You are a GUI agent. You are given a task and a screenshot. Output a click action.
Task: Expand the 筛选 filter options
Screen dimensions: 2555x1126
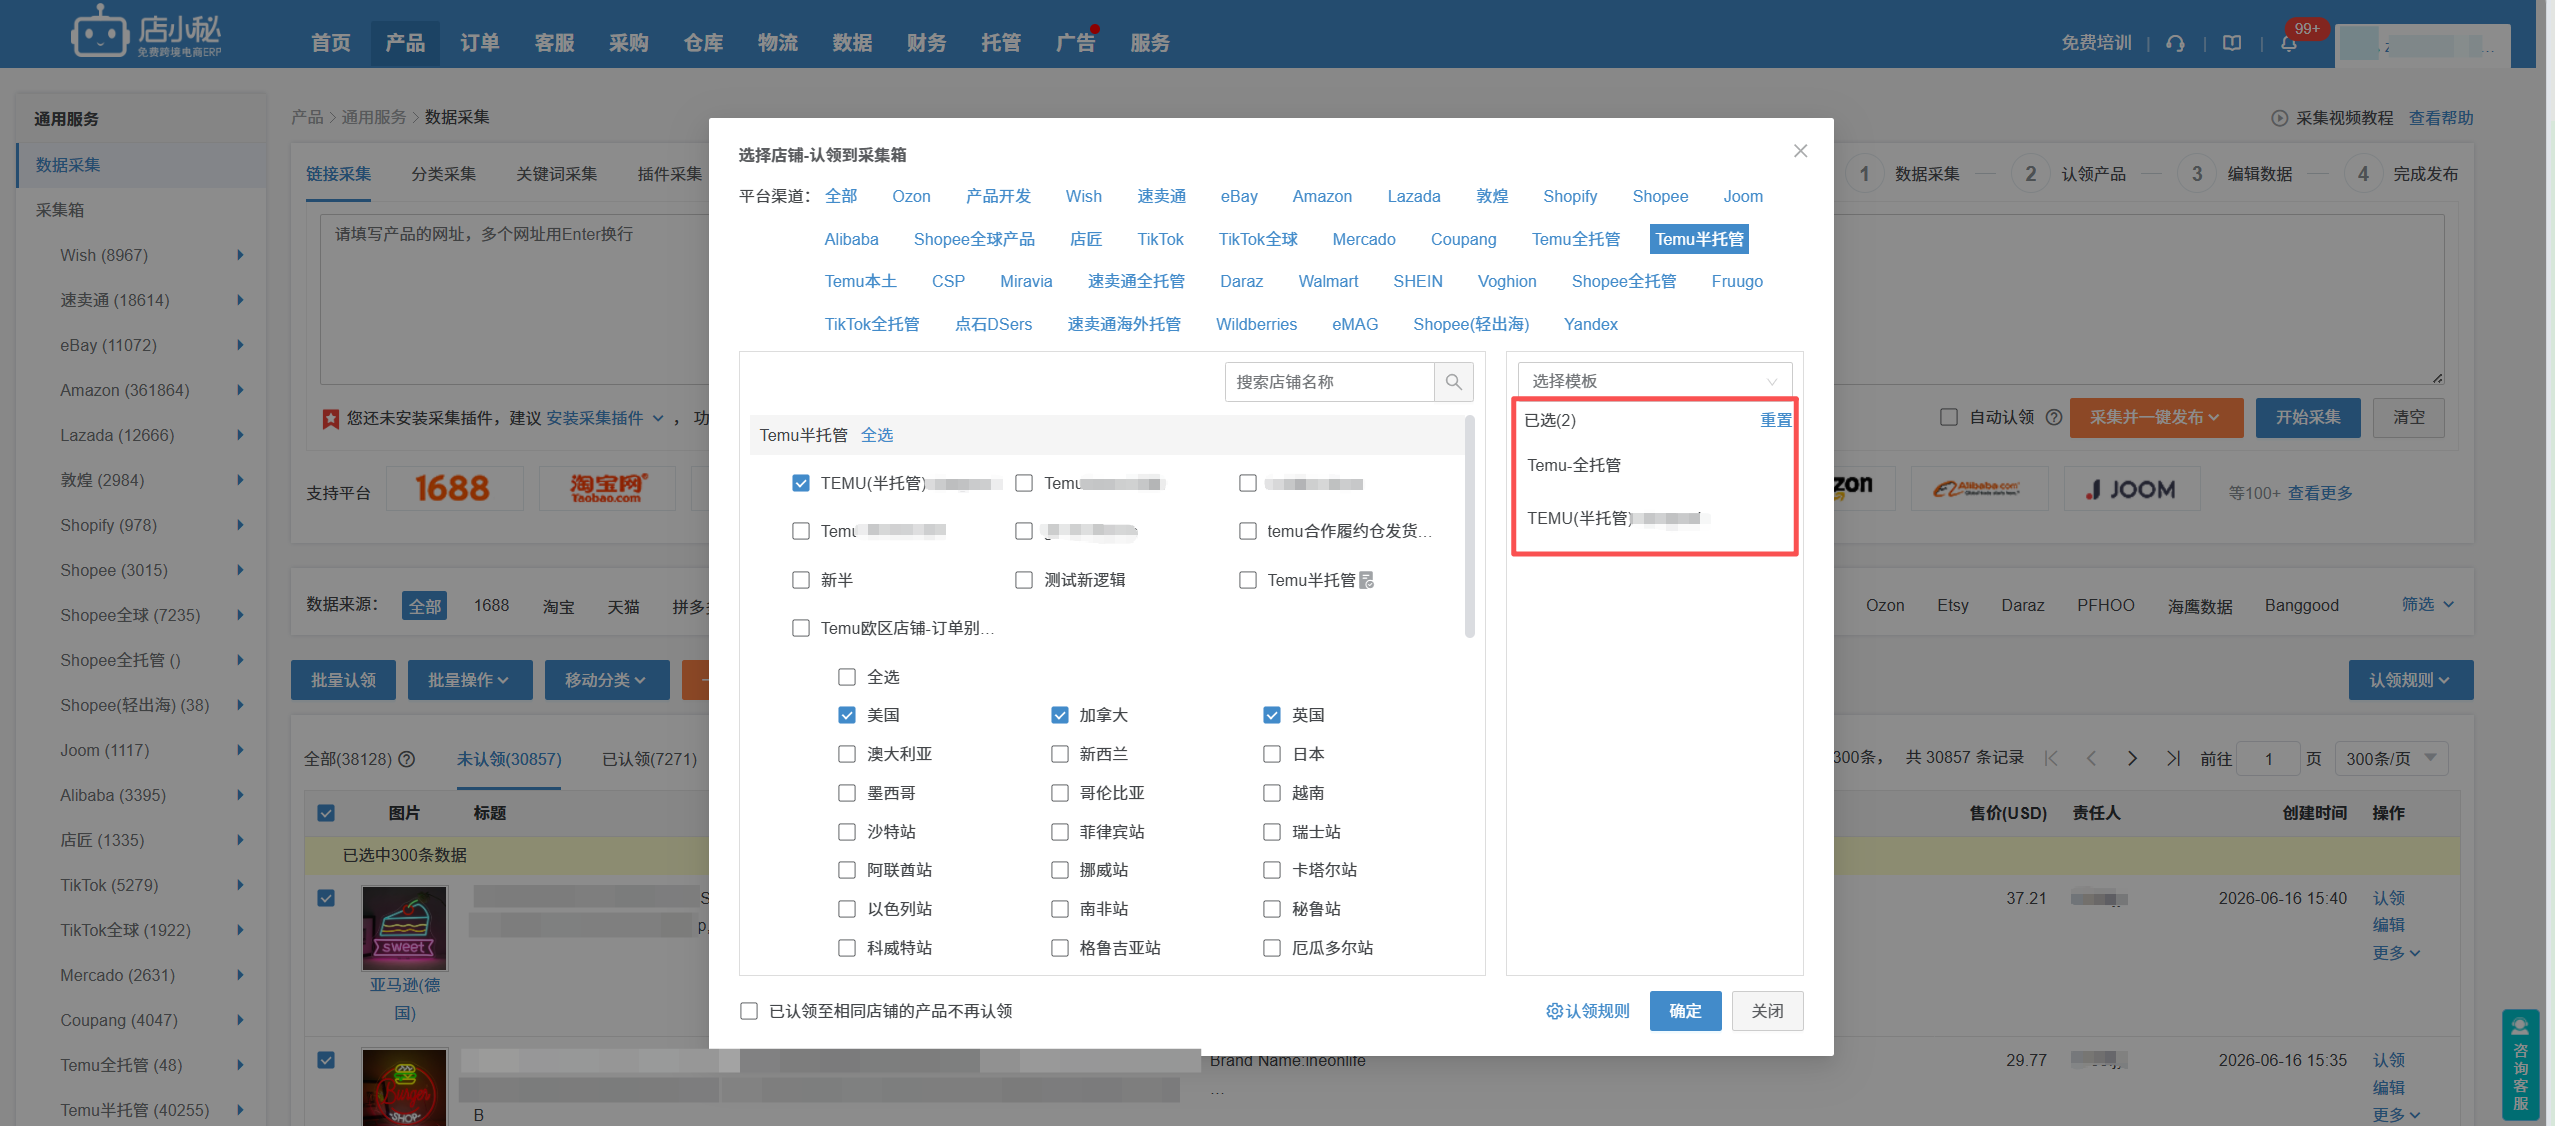[2427, 604]
